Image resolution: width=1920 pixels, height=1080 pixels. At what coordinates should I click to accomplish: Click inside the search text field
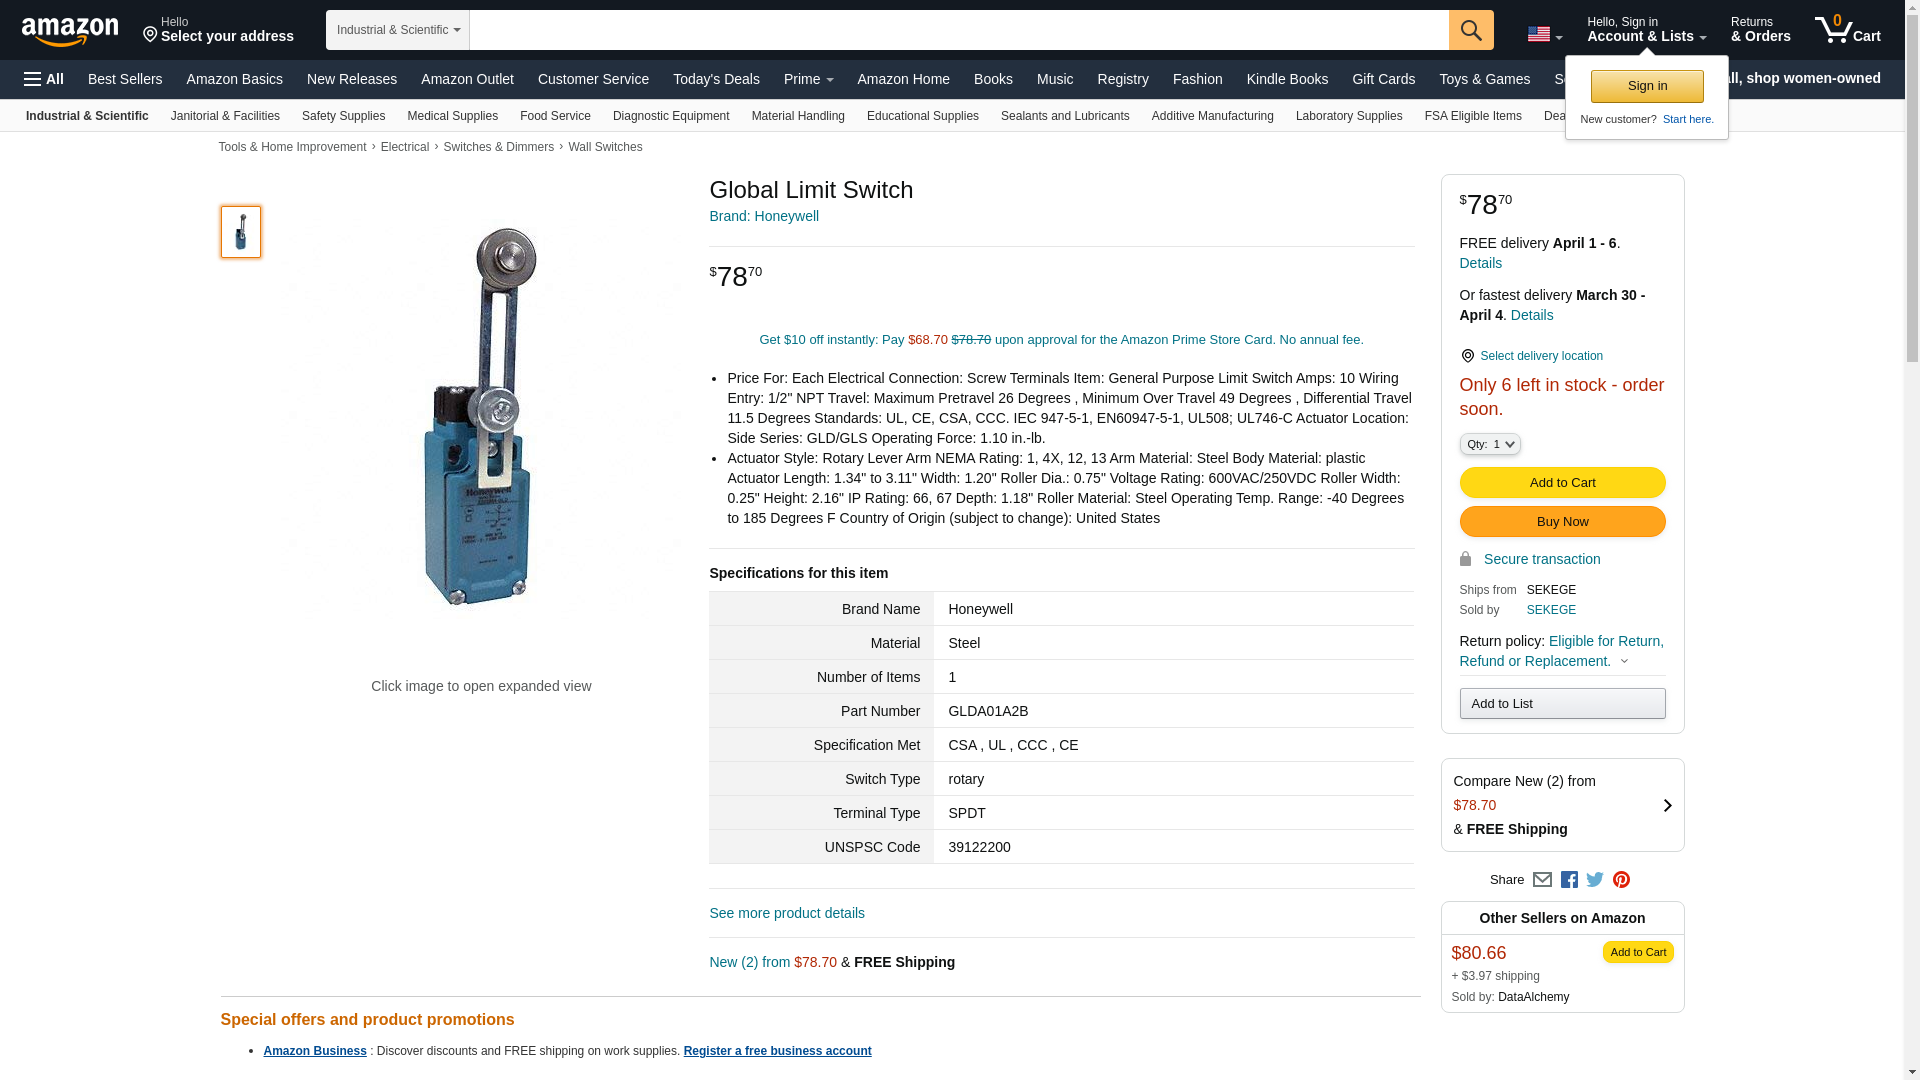click(x=959, y=30)
